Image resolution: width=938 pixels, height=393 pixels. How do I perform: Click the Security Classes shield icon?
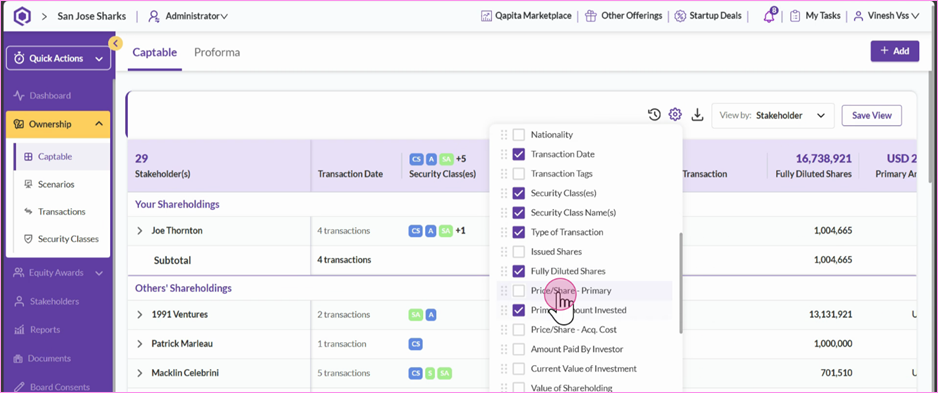28,239
